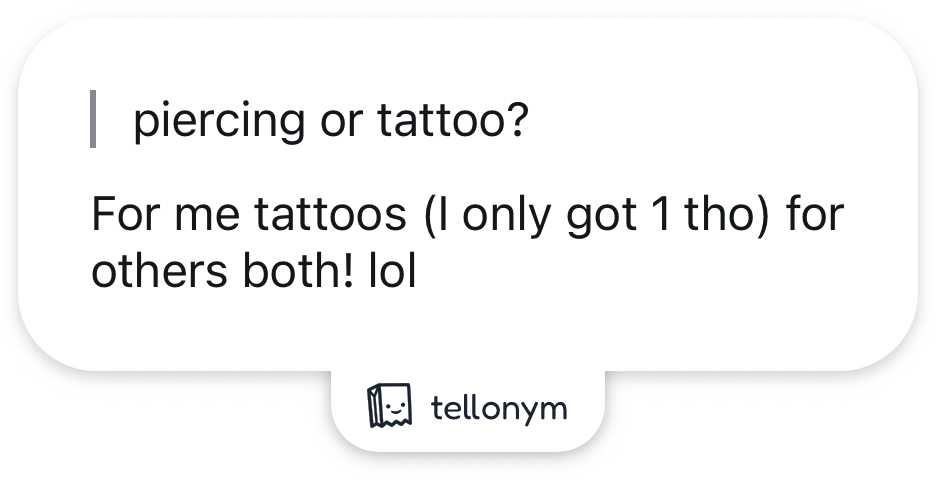Viewport: 936px width, 498px height.
Task: Click the answer's first line starting "For me tattoos"
Action: pyautogui.click(x=467, y=215)
